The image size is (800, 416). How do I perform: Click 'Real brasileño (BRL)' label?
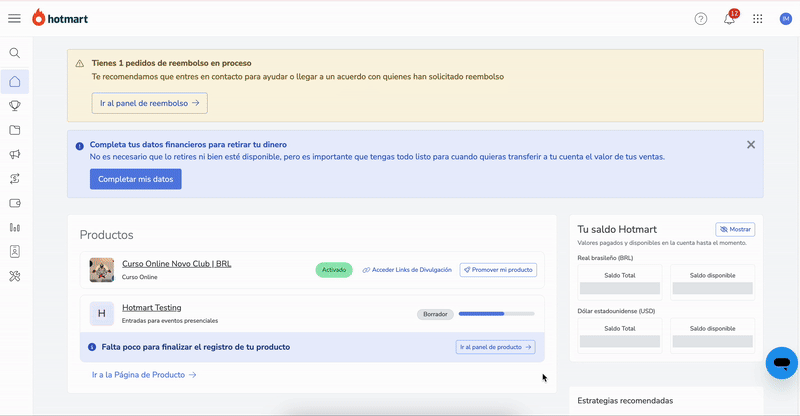pos(605,258)
